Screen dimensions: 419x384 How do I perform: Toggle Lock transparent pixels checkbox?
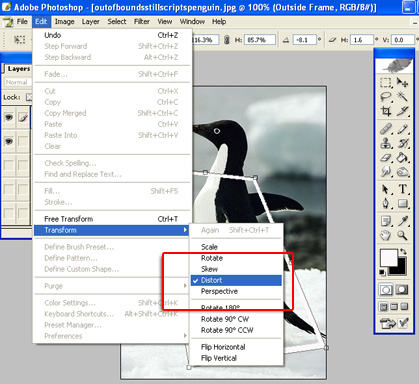29,97
